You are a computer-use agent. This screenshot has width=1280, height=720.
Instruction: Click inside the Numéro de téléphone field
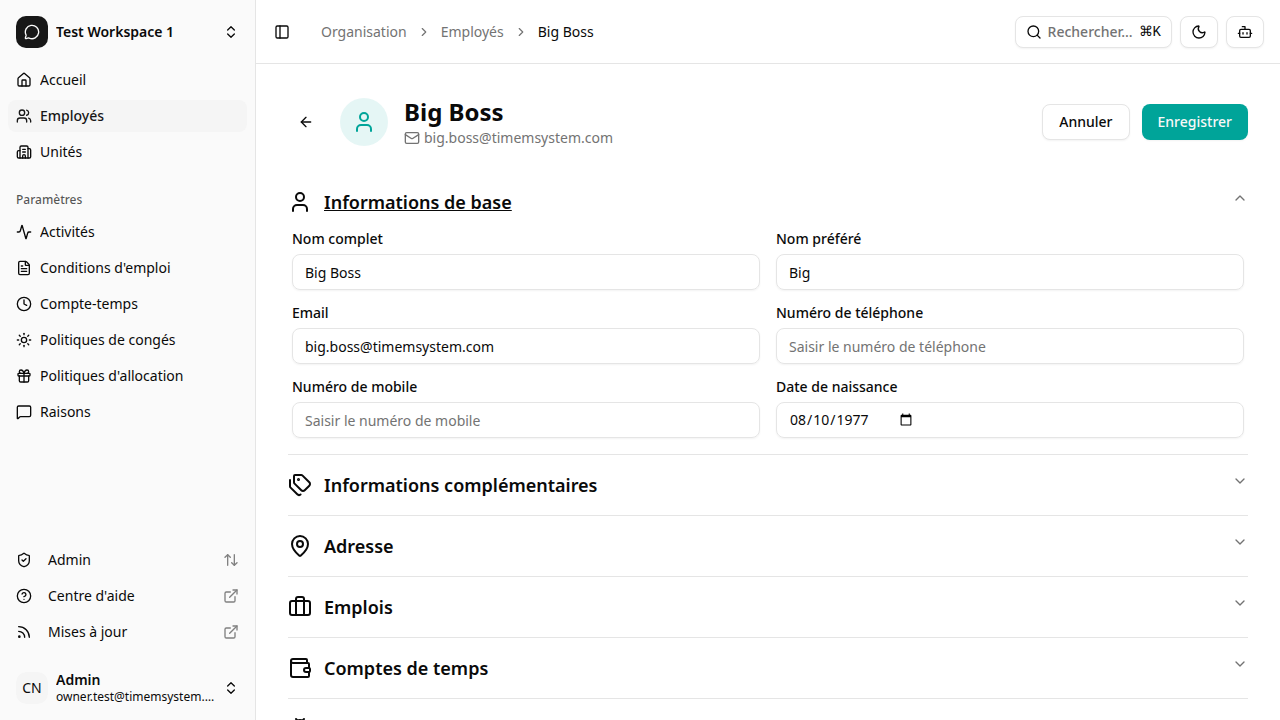(1009, 346)
